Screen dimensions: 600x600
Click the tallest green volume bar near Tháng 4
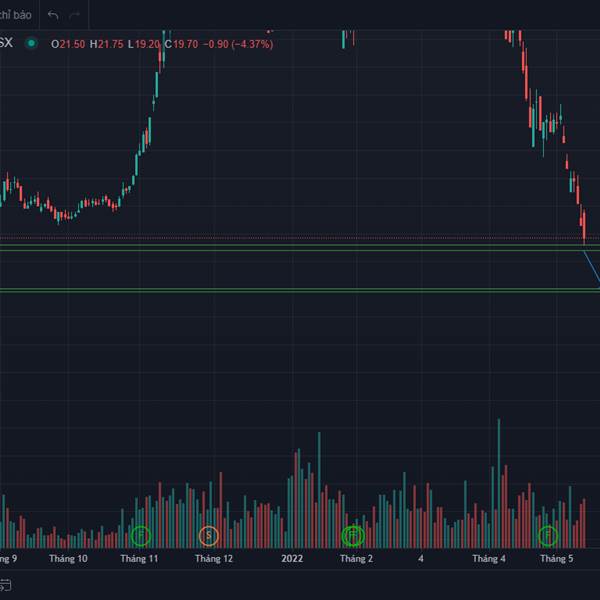(499, 483)
